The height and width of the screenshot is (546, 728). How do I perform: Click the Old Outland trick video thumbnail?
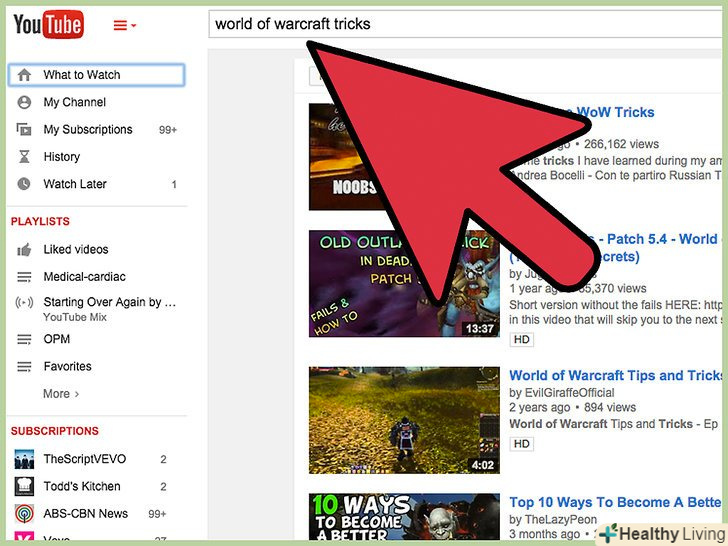[404, 283]
